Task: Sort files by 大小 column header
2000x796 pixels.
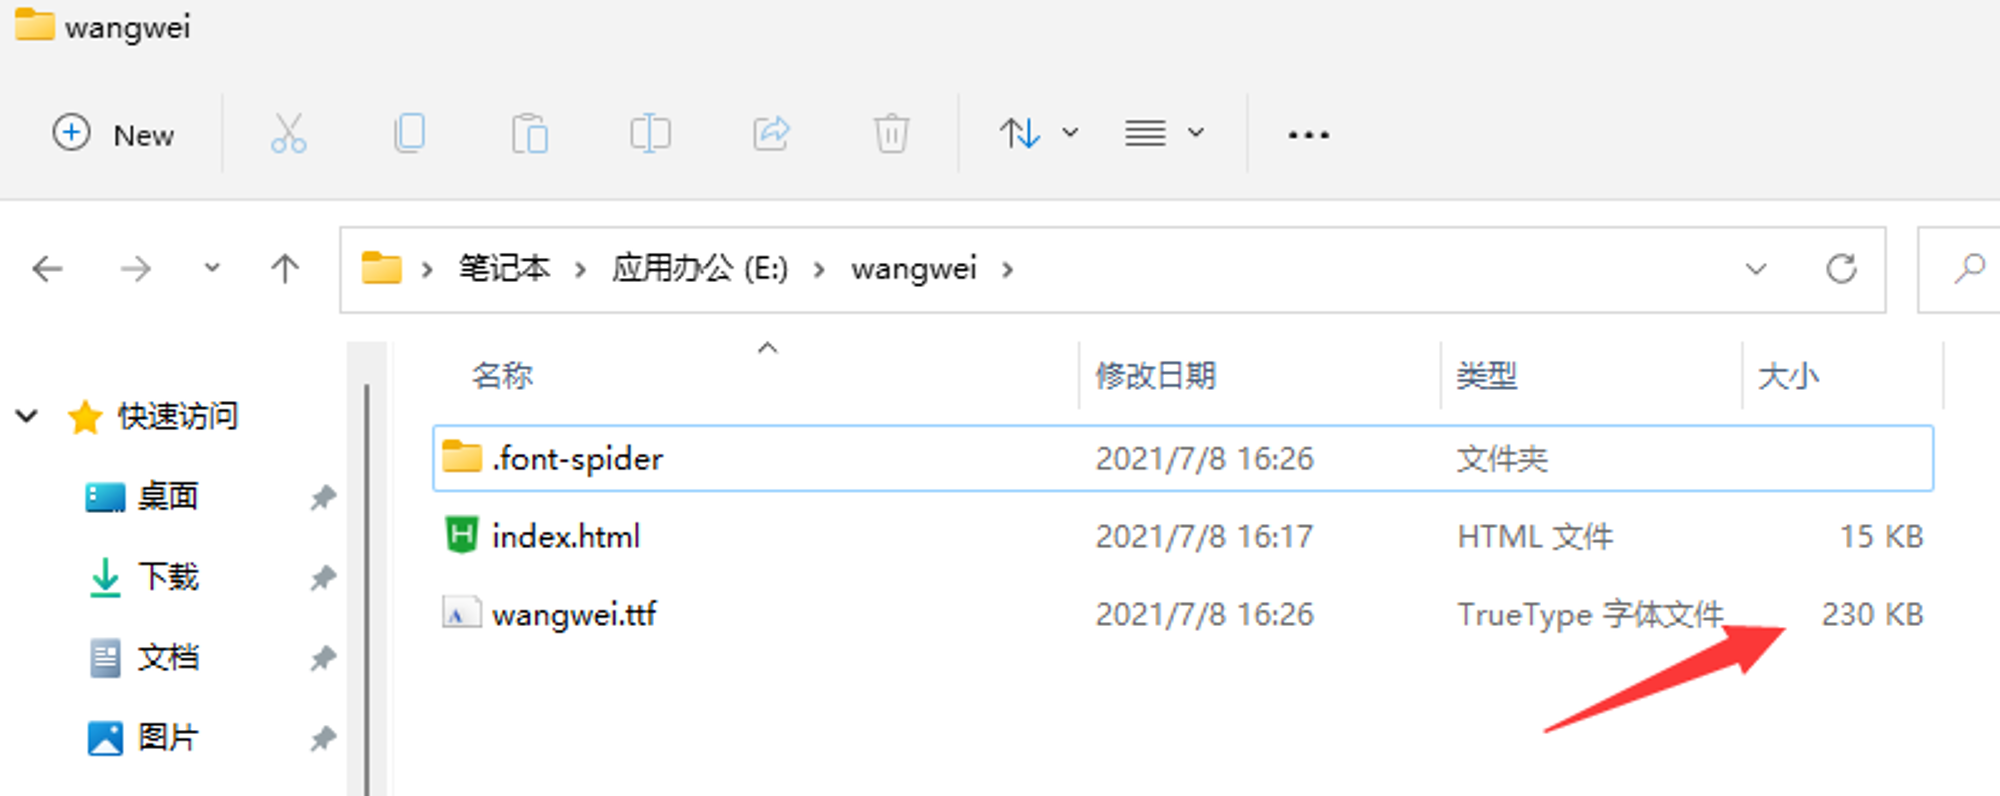Action: 1788,376
